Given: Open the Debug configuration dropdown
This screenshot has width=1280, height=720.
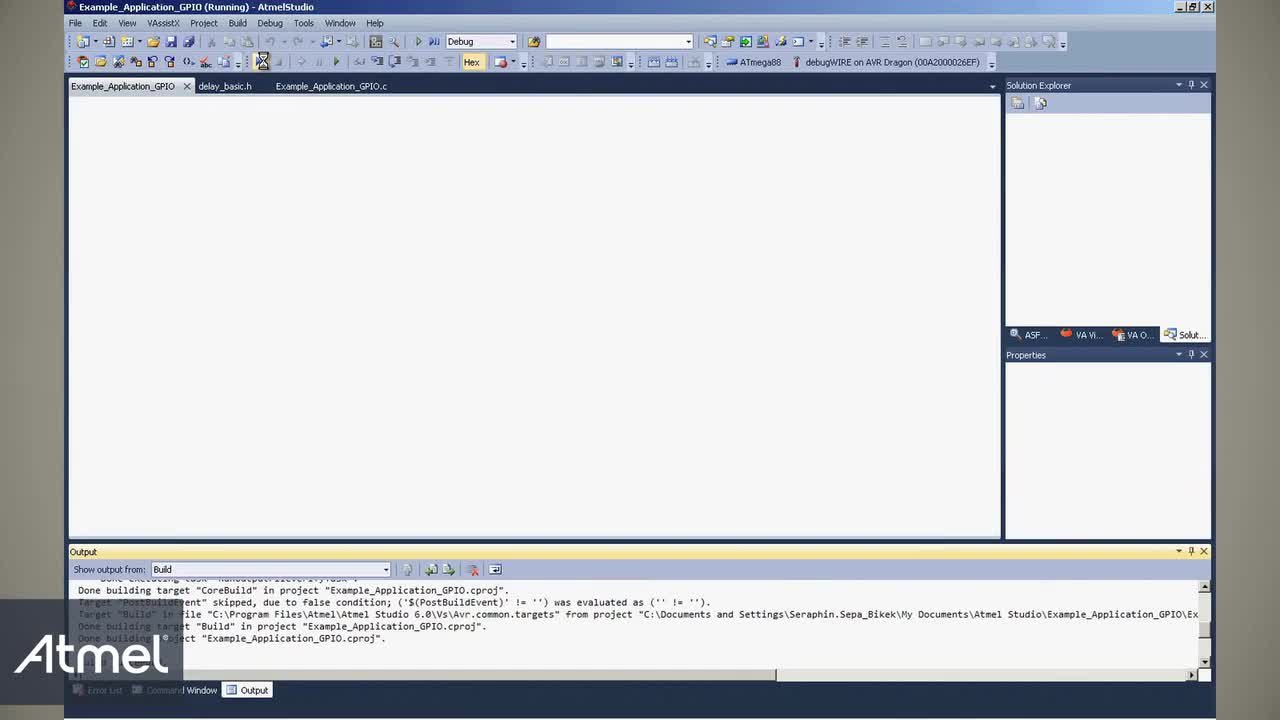Looking at the screenshot, I should [512, 42].
